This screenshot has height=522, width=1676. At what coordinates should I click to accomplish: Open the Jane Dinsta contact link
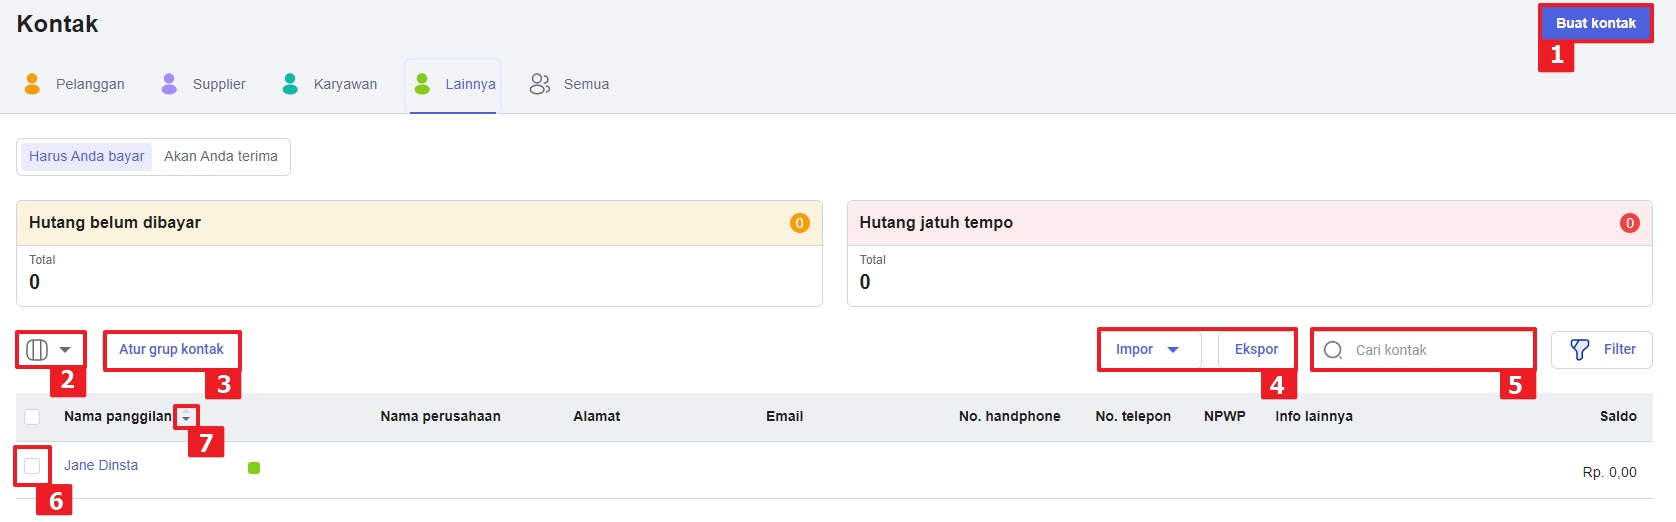click(101, 466)
